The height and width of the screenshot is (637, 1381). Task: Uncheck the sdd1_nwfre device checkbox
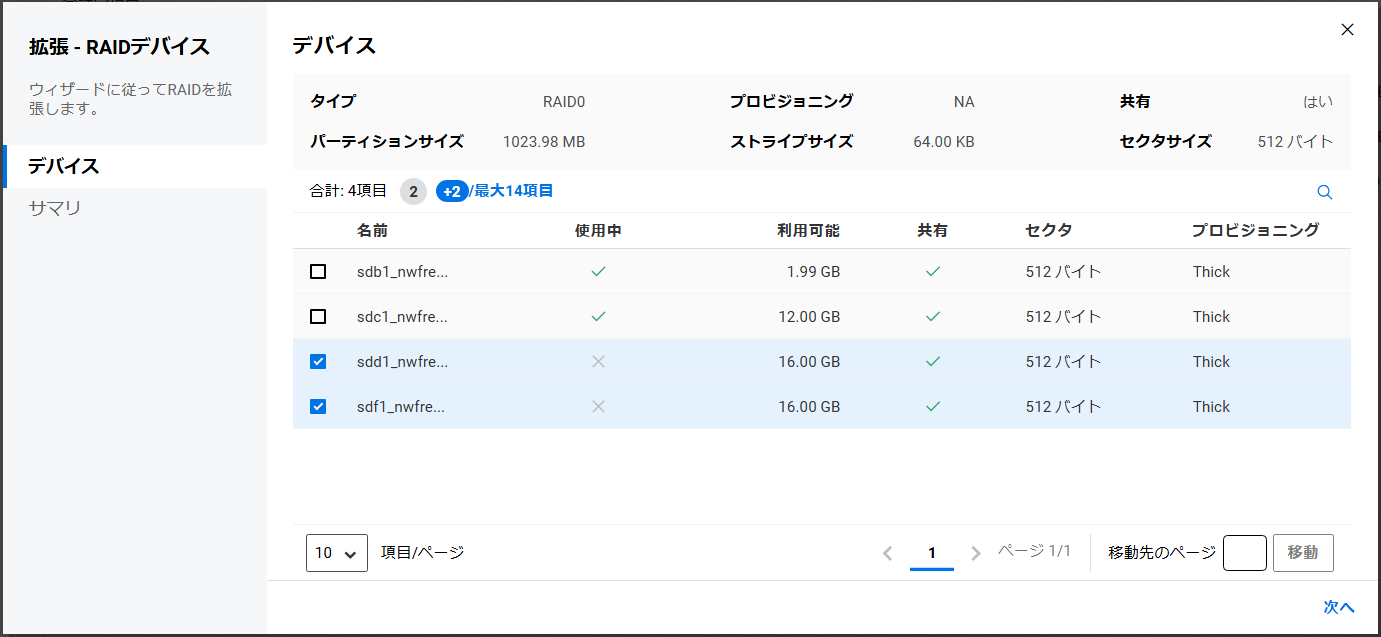click(318, 361)
